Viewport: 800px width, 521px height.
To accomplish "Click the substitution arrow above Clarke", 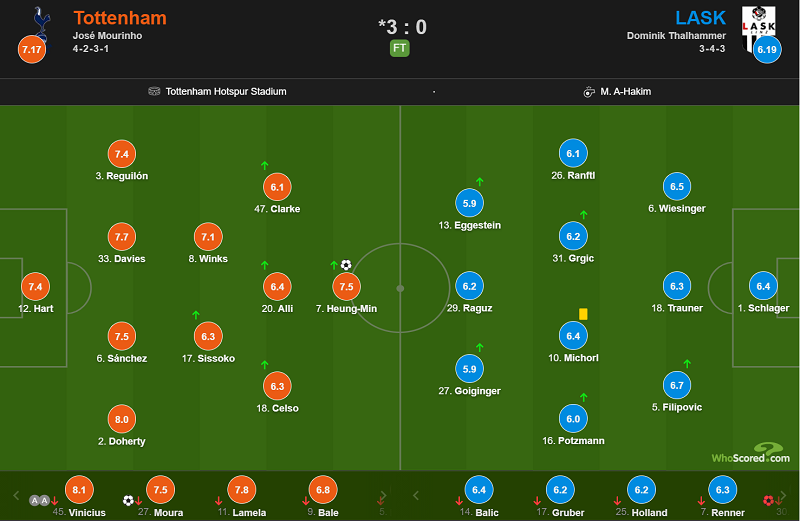I will (265, 165).
